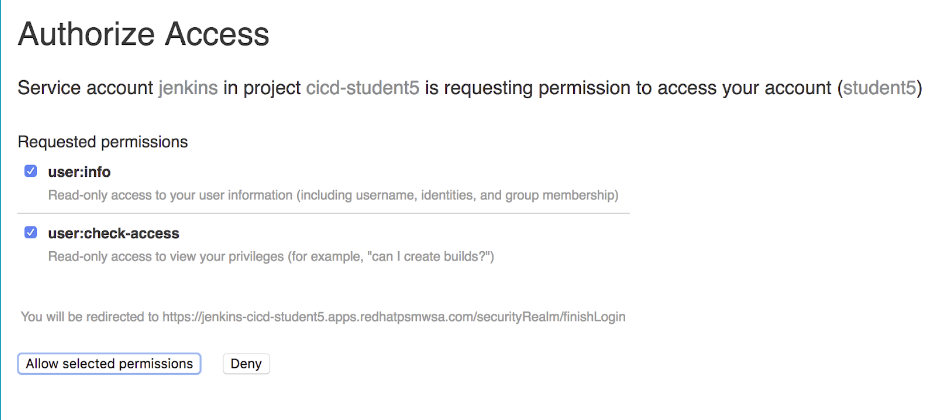Click the jenkins service account name

(187, 88)
